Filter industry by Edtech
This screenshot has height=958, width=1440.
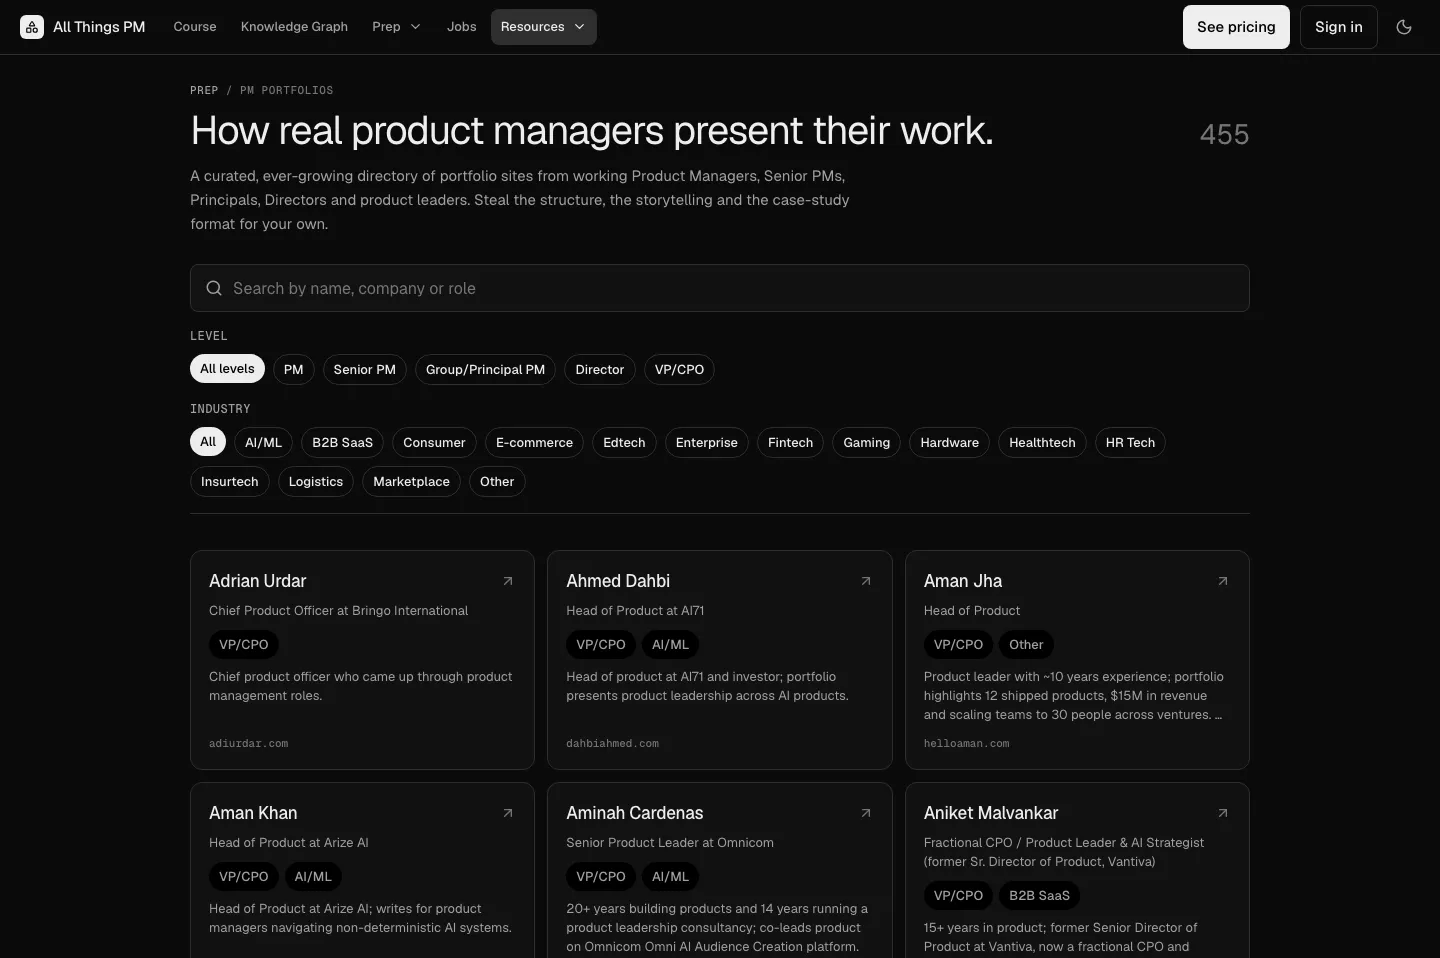624,442
